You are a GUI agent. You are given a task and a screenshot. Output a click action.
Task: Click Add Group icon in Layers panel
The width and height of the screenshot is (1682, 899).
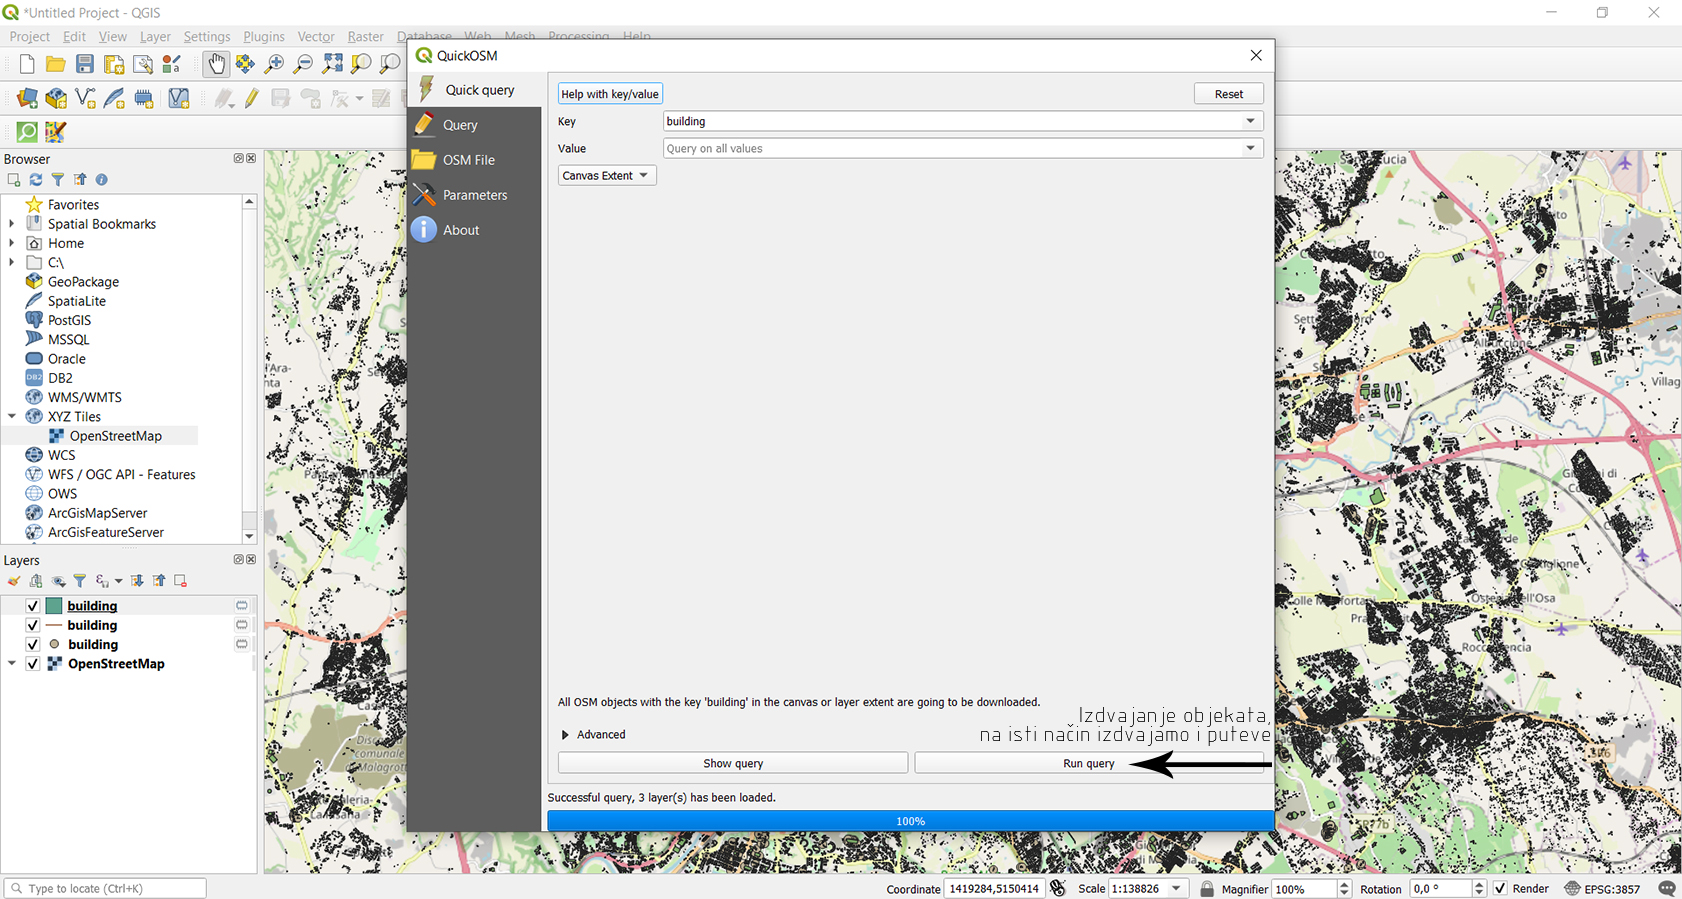click(x=36, y=581)
